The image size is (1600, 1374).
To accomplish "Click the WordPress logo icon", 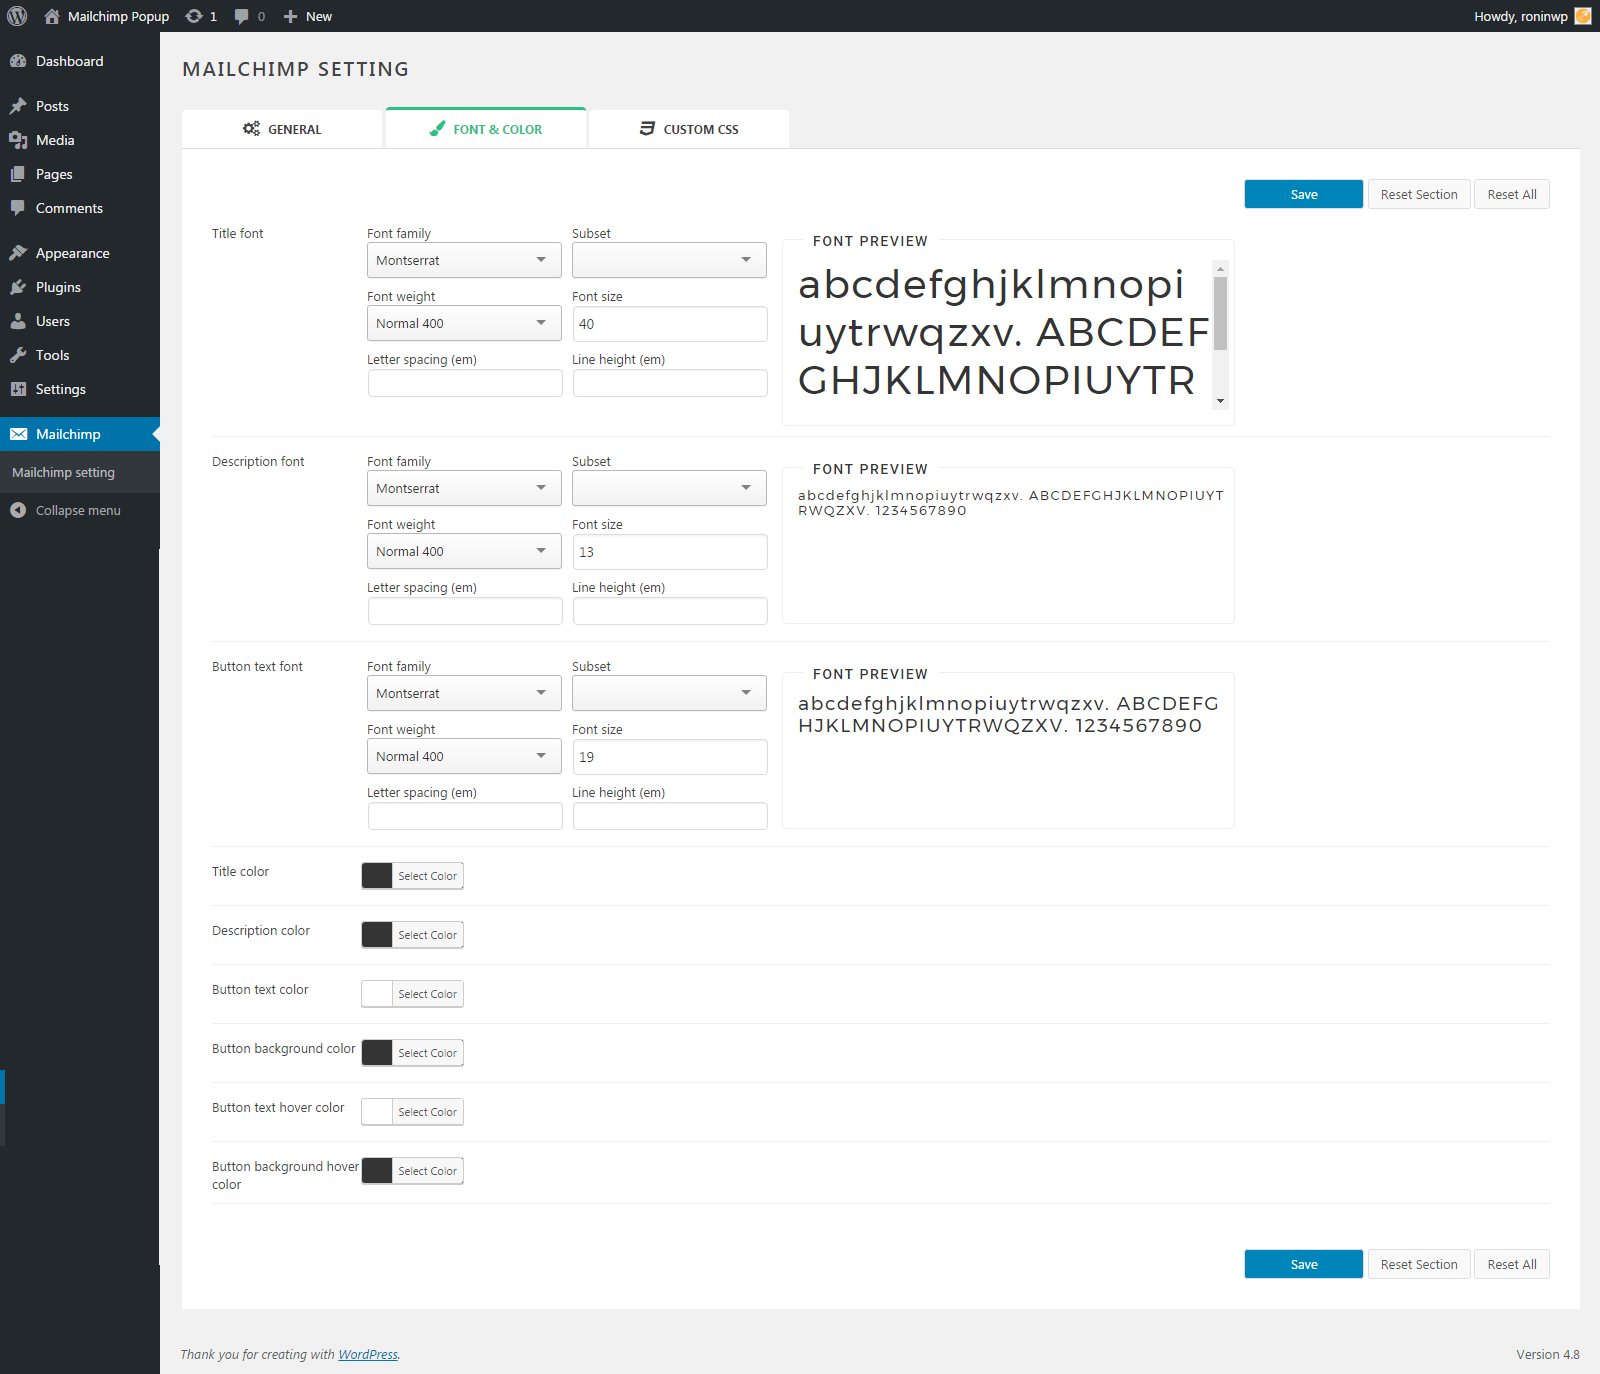I will [17, 16].
